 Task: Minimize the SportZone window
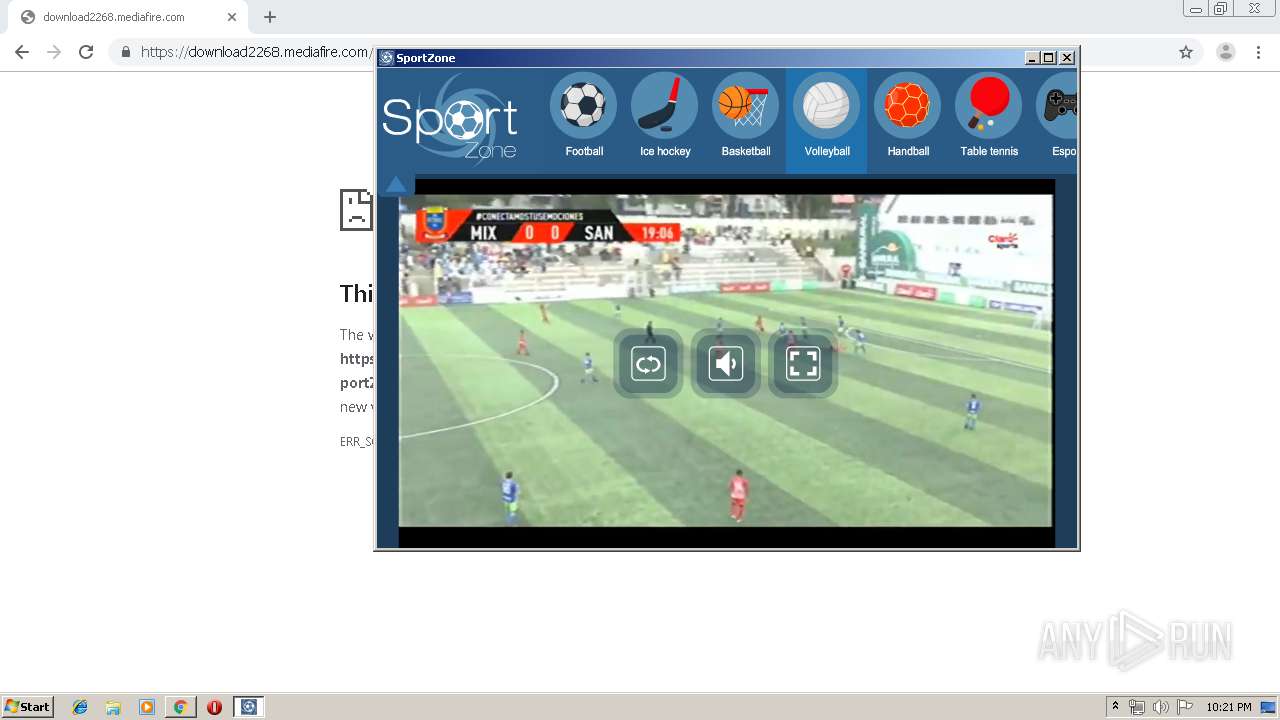(1032, 58)
